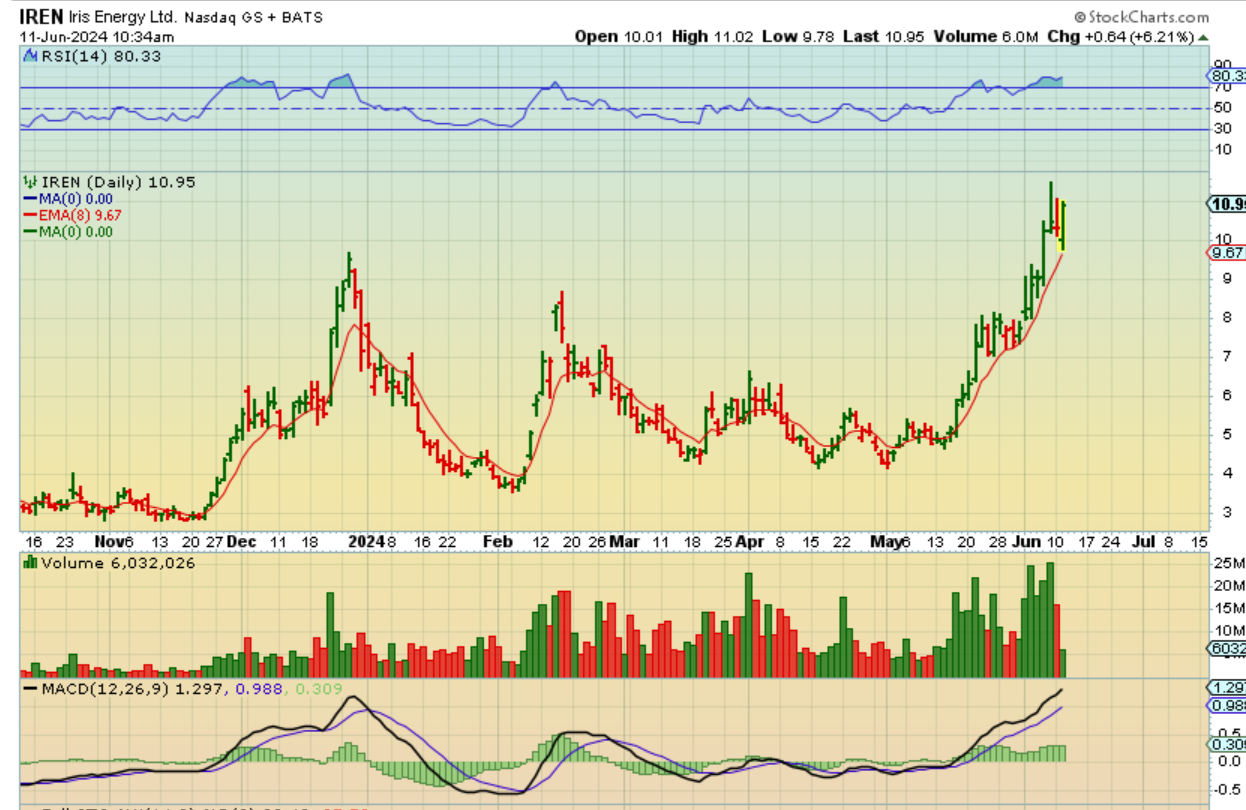Click the red EMA(8) legend line marker
Screen dimensions: 1246x810
click(31, 215)
